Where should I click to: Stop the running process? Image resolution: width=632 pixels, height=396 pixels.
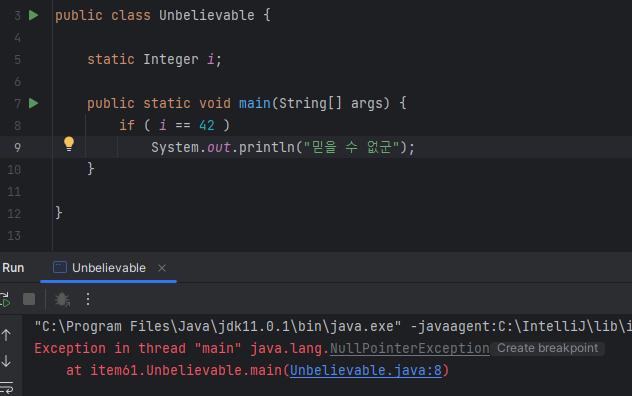29,299
